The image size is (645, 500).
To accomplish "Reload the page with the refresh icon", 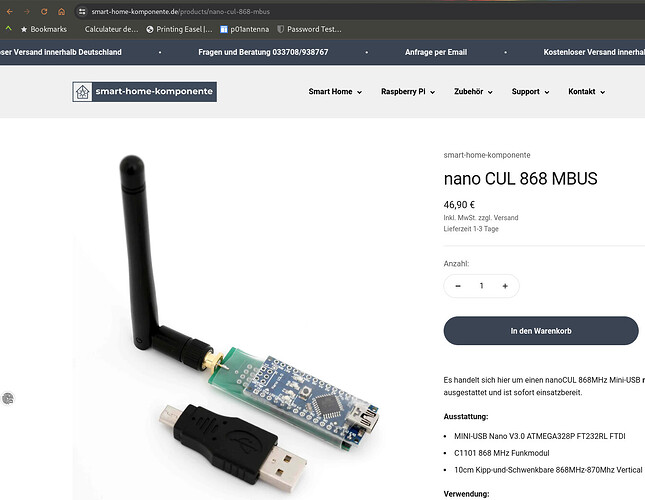I will pyautogui.click(x=44, y=12).
